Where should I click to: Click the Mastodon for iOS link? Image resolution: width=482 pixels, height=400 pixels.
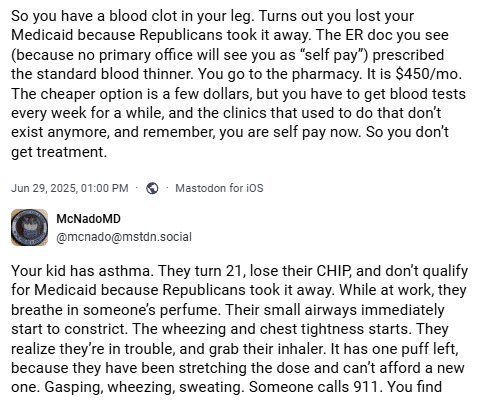(219, 188)
